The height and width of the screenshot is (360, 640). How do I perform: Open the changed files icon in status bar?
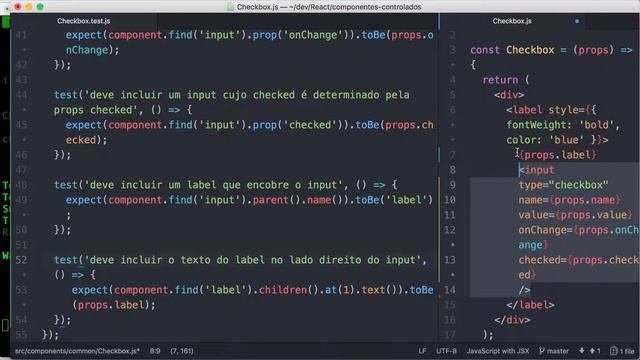point(613,351)
